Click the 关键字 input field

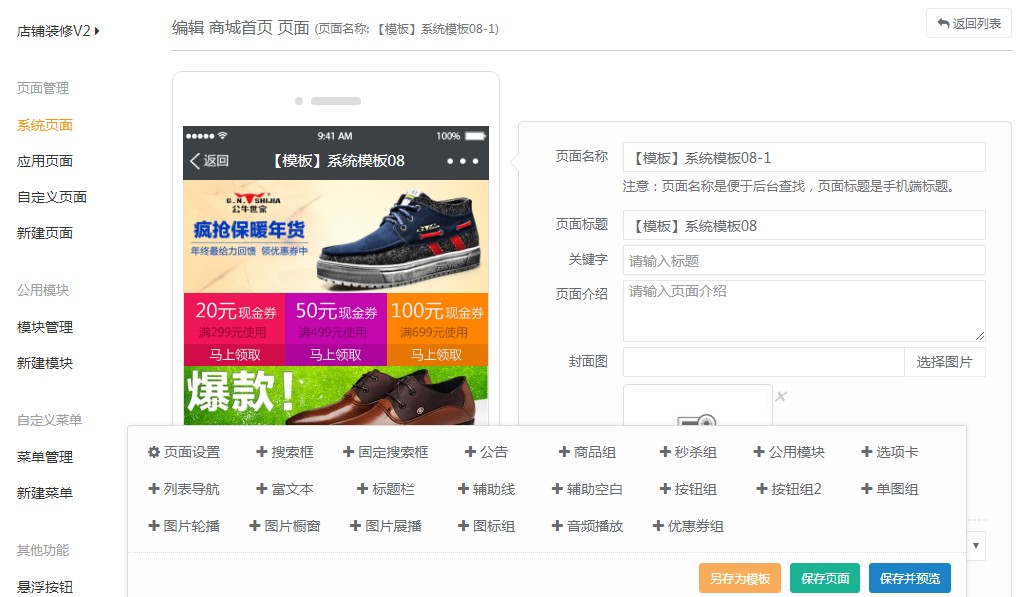(x=804, y=260)
